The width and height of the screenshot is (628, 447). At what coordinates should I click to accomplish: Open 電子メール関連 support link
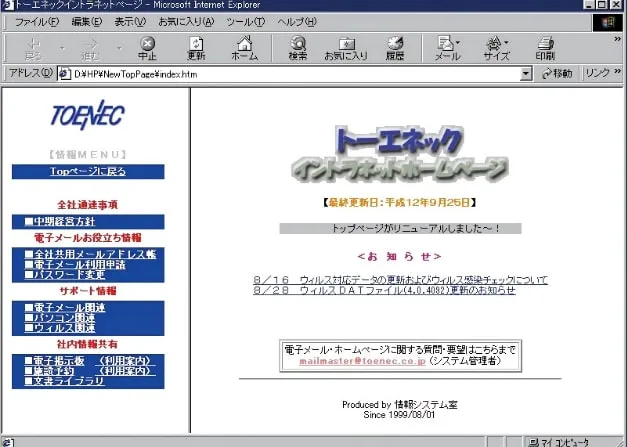coord(65,308)
